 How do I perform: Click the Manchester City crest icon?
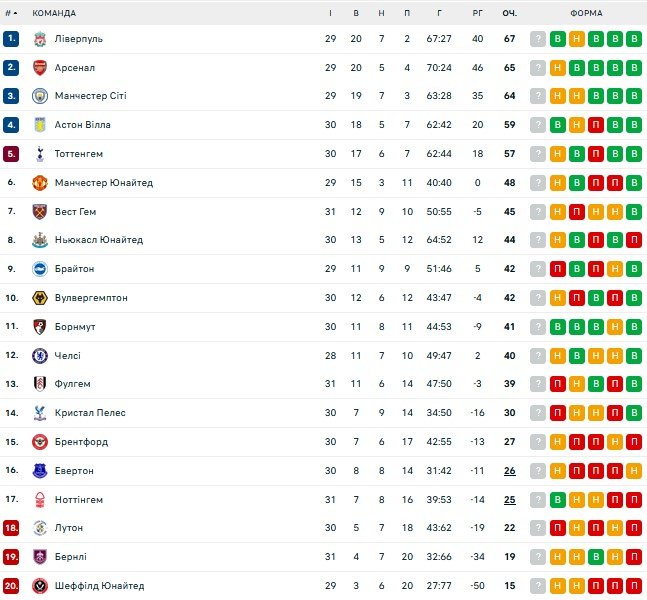pos(40,96)
